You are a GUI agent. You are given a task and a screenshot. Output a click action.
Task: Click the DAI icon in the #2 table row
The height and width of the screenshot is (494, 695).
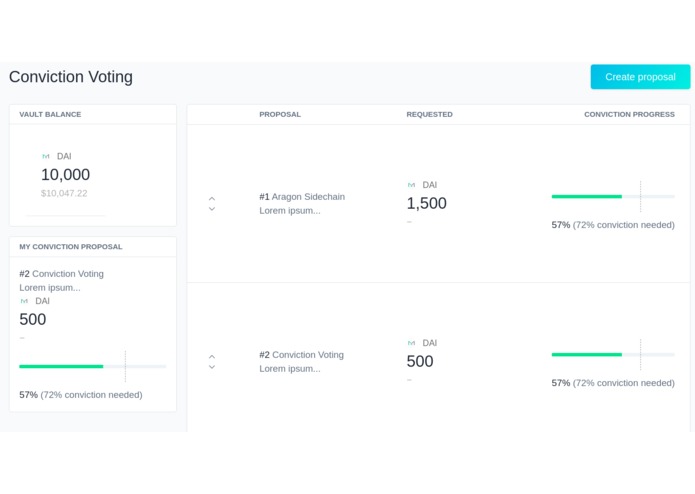pyautogui.click(x=411, y=343)
